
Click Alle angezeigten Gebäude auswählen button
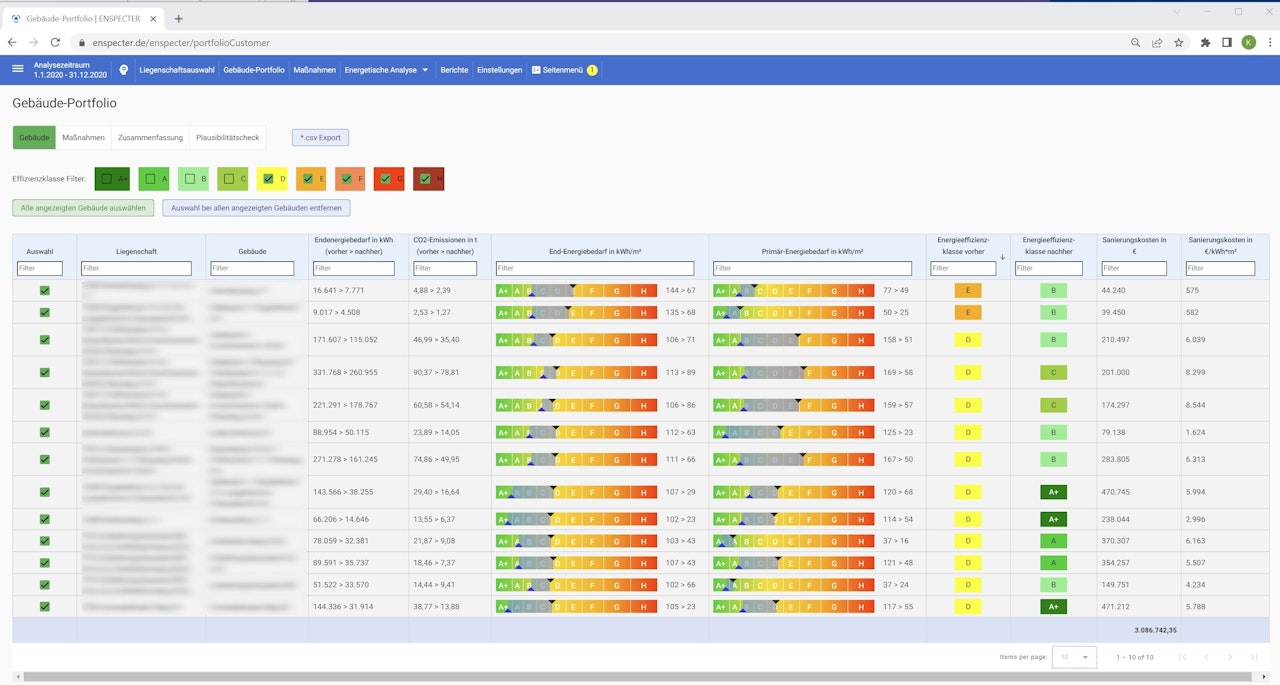click(83, 208)
